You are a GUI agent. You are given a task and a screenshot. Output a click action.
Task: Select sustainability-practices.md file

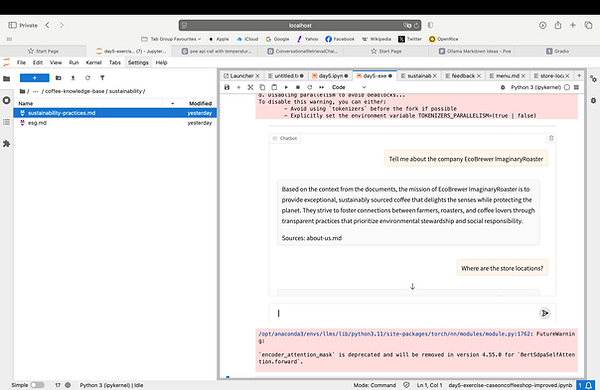click(115, 113)
